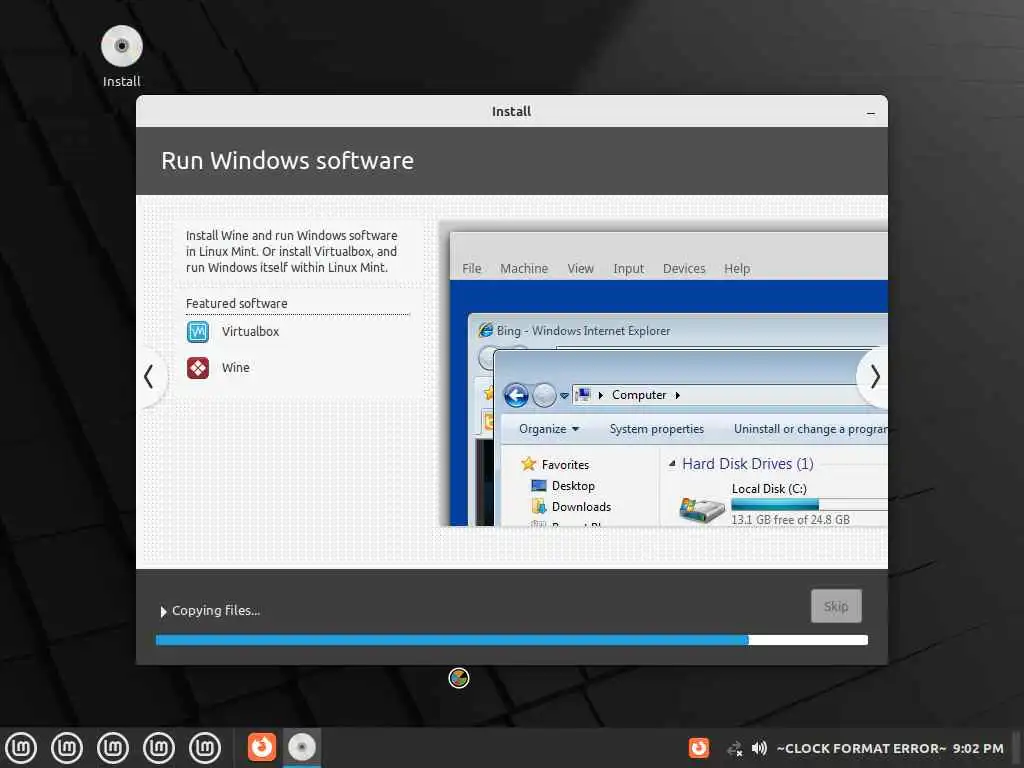Image resolution: width=1024 pixels, height=768 pixels.
Task: Click System properties in the screenshot
Action: [656, 429]
